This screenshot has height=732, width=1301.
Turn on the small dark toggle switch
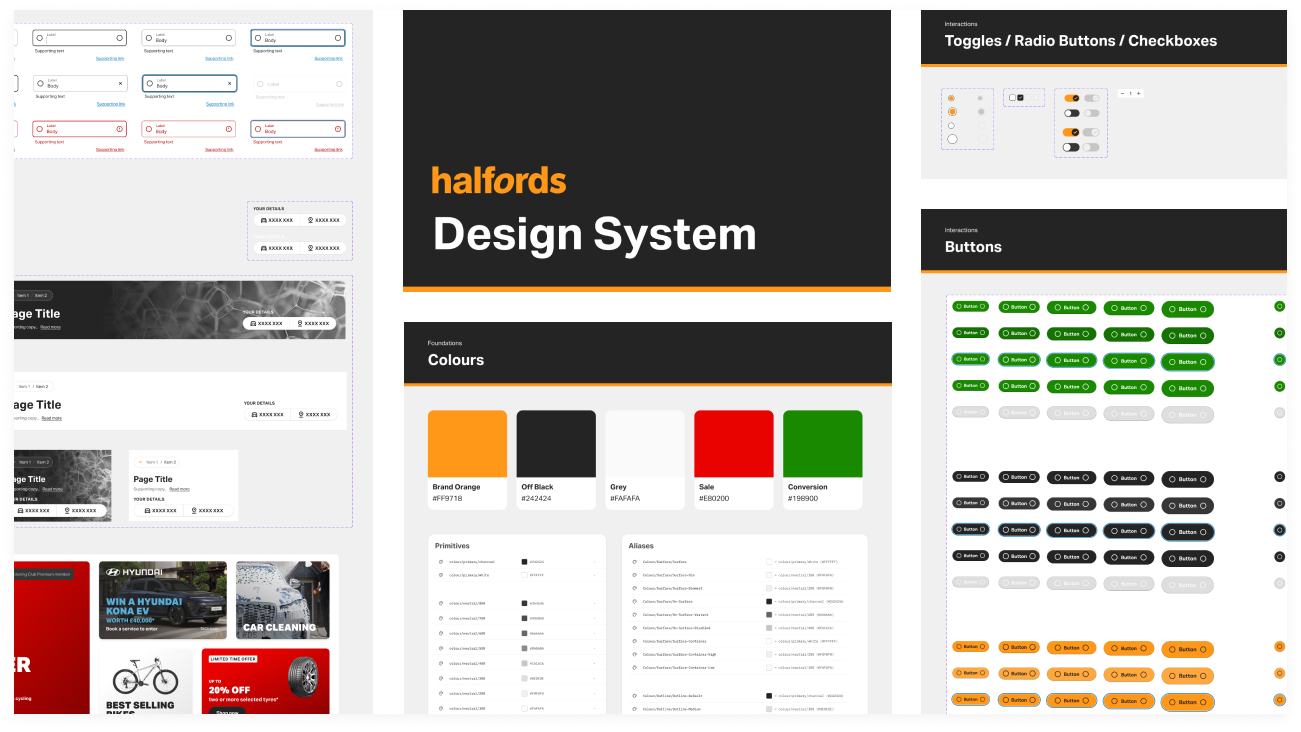pos(1072,113)
